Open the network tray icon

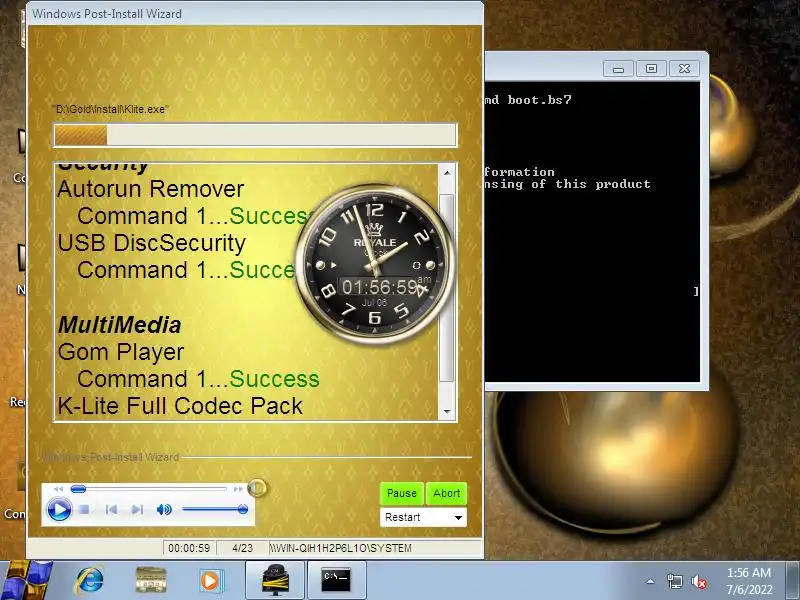674,581
